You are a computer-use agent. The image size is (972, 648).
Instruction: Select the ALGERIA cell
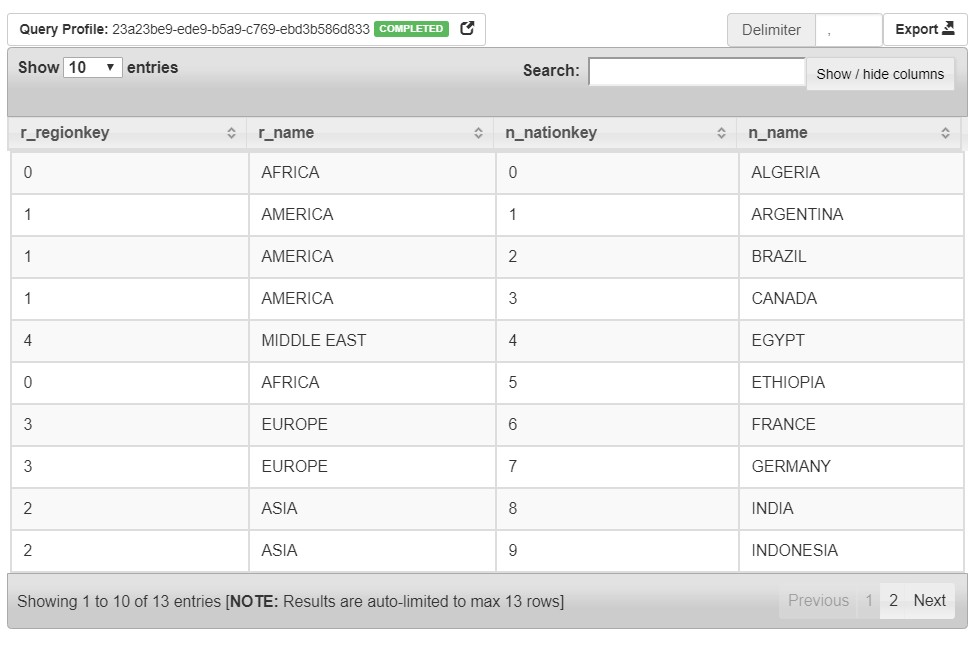click(x=851, y=172)
